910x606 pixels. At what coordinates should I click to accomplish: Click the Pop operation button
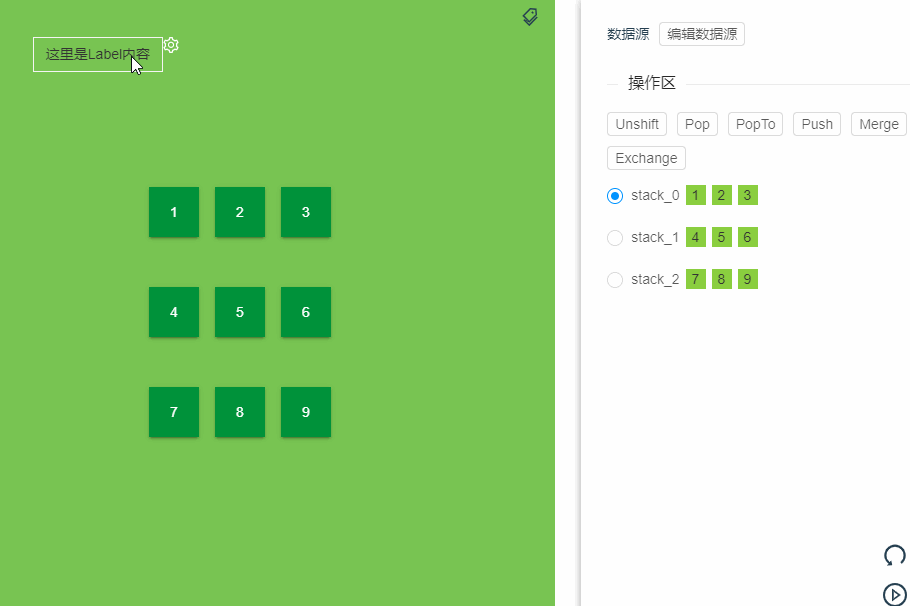point(697,124)
